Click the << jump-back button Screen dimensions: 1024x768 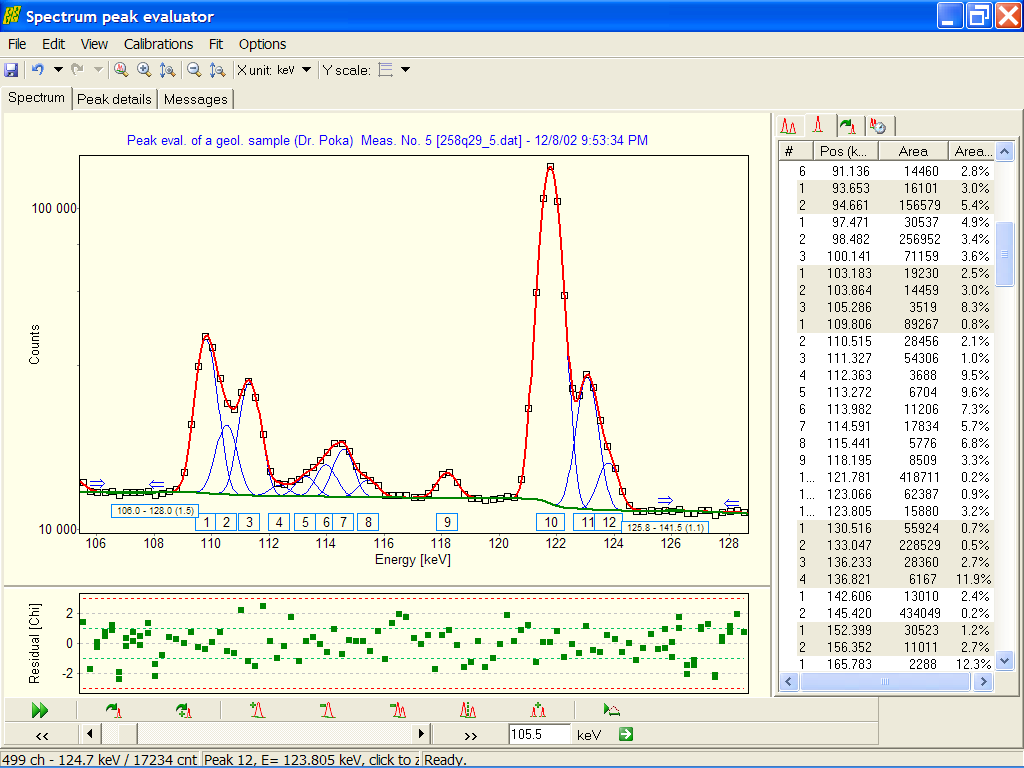pyautogui.click(x=42, y=735)
